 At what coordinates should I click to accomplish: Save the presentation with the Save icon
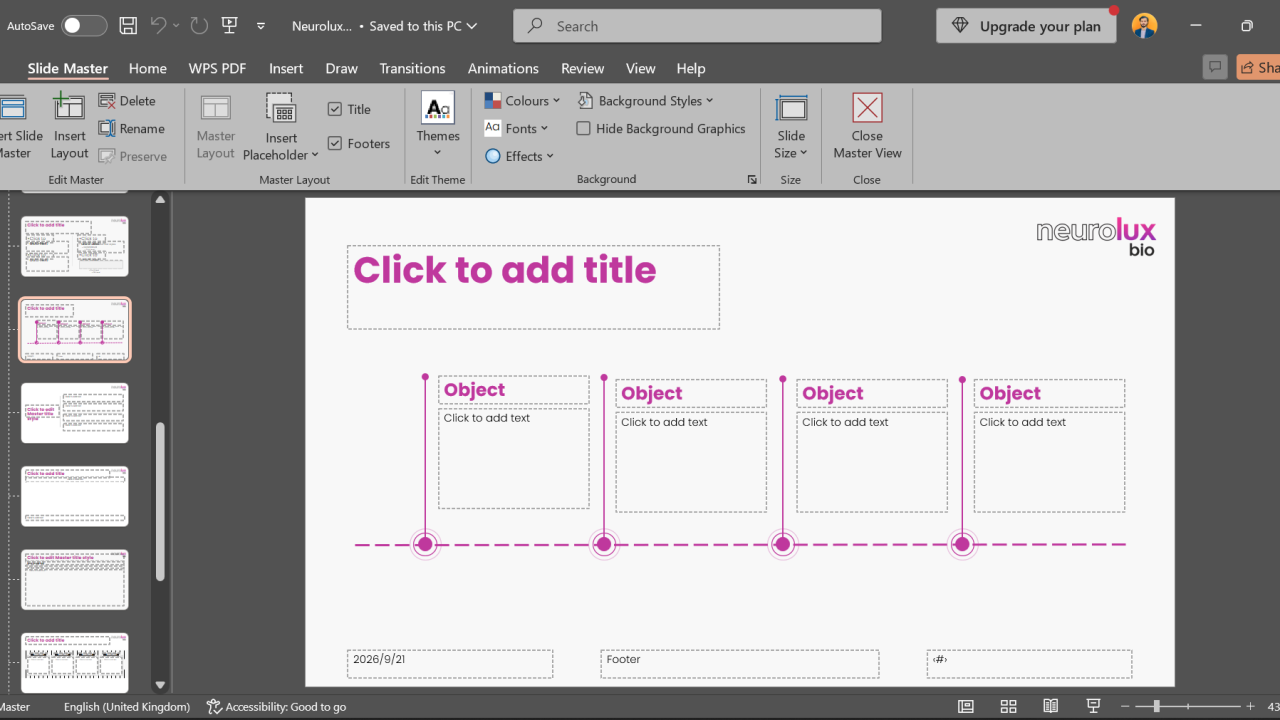[128, 26]
